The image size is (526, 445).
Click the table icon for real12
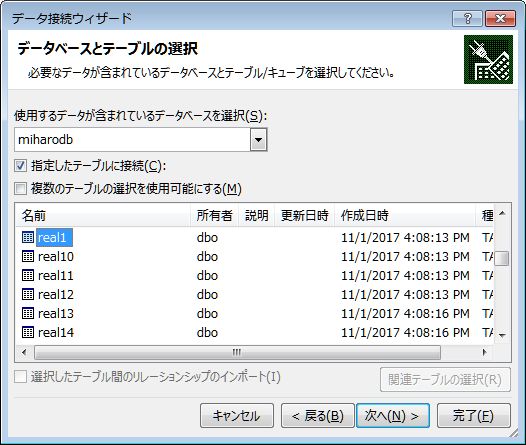pos(28,294)
